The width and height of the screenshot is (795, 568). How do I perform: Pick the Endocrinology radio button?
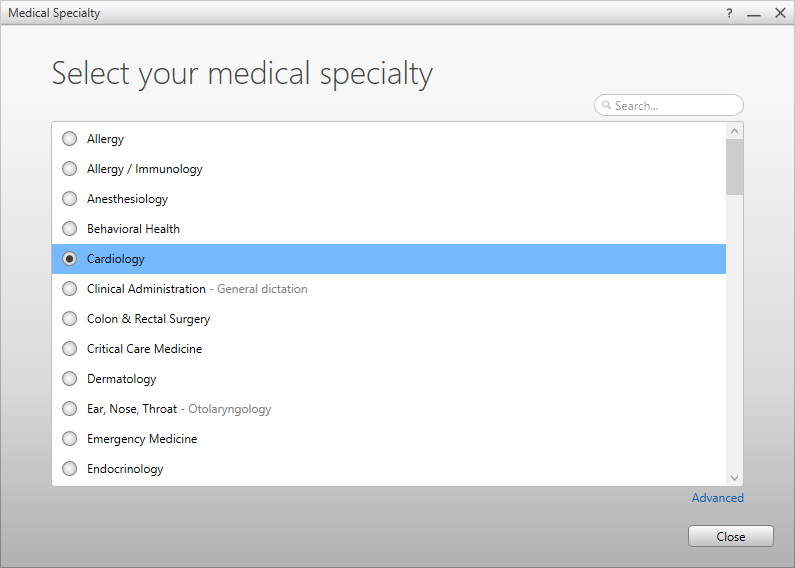coord(69,469)
